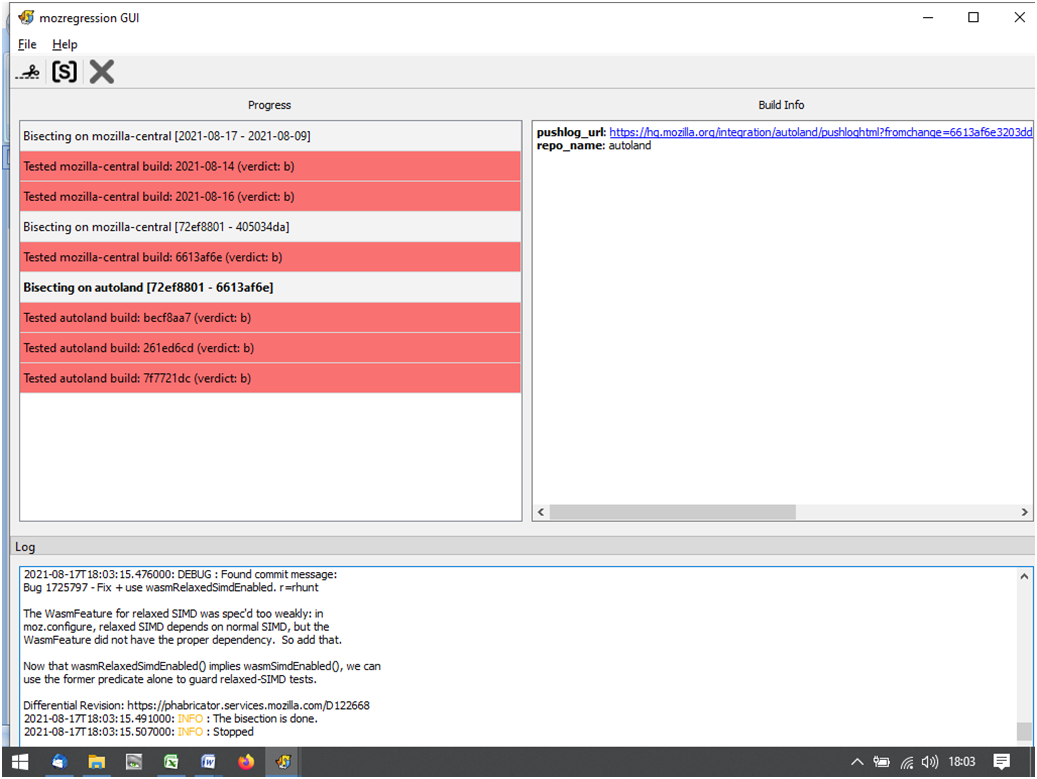1037x779 pixels.
Task: Start a new bisection with the scissors icon
Action: (x=28, y=72)
